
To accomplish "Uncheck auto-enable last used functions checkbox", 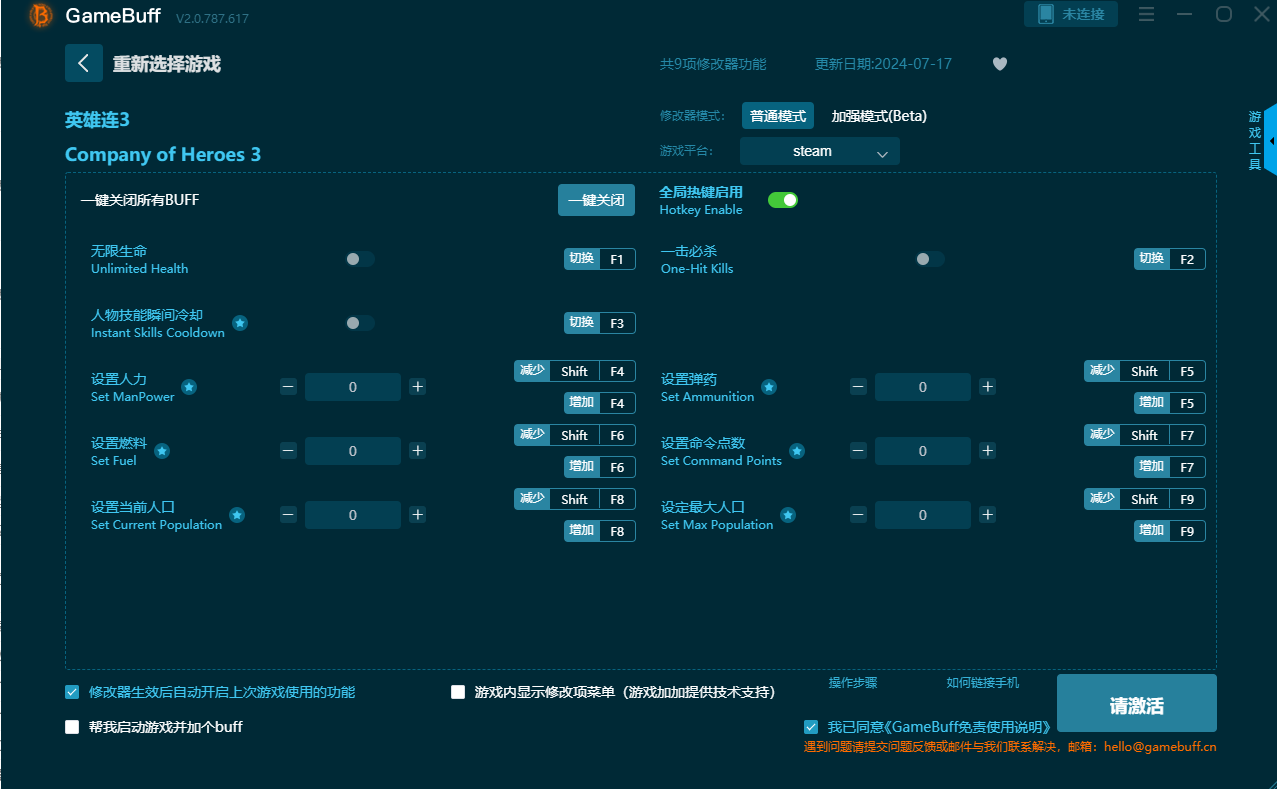I will tap(72, 692).
